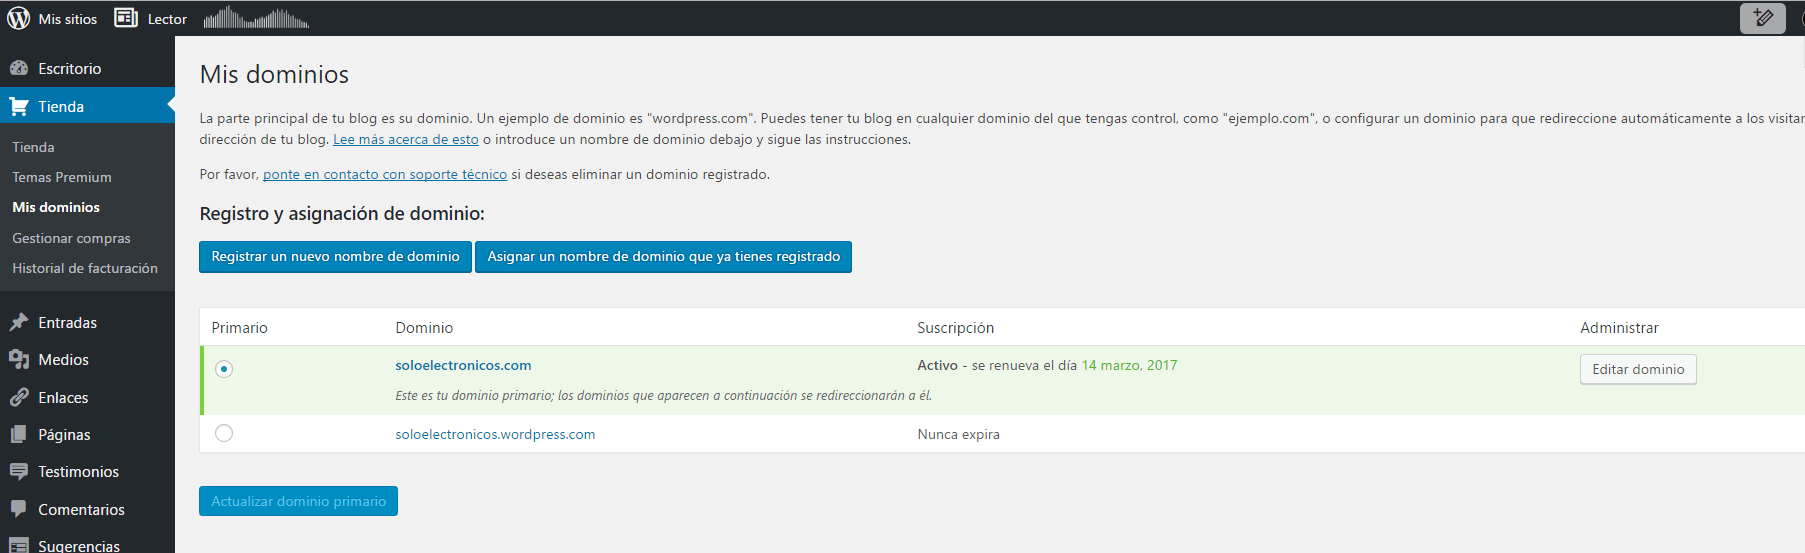The image size is (1805, 553).
Task: Open Gestionar compras submenu item
Action: [x=71, y=238]
